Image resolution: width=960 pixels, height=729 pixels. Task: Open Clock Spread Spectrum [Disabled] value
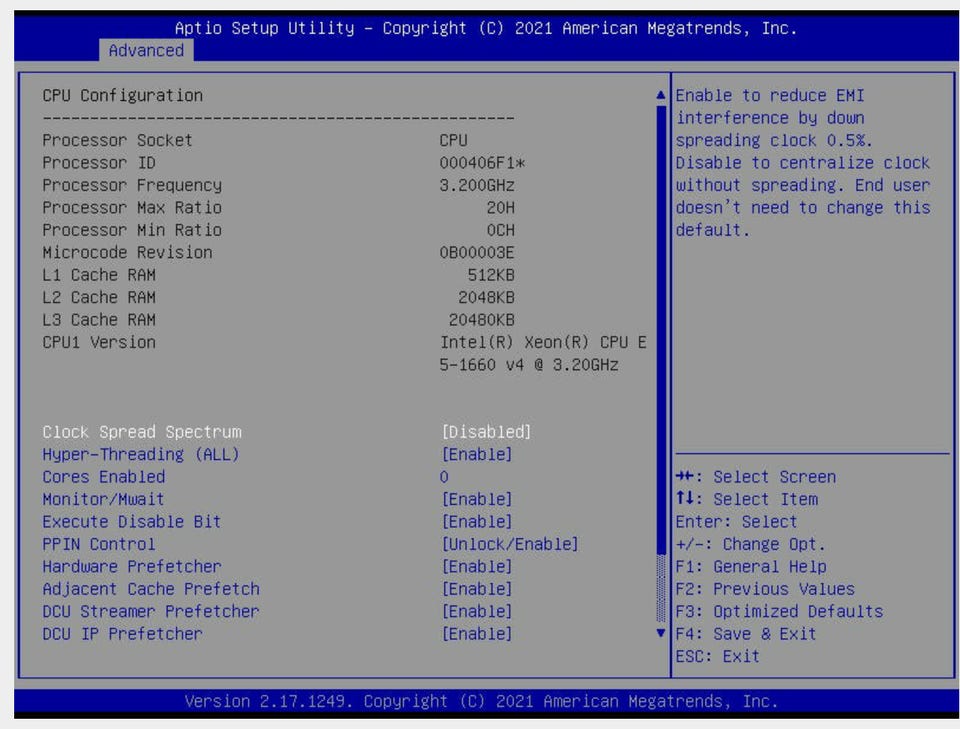coord(486,432)
